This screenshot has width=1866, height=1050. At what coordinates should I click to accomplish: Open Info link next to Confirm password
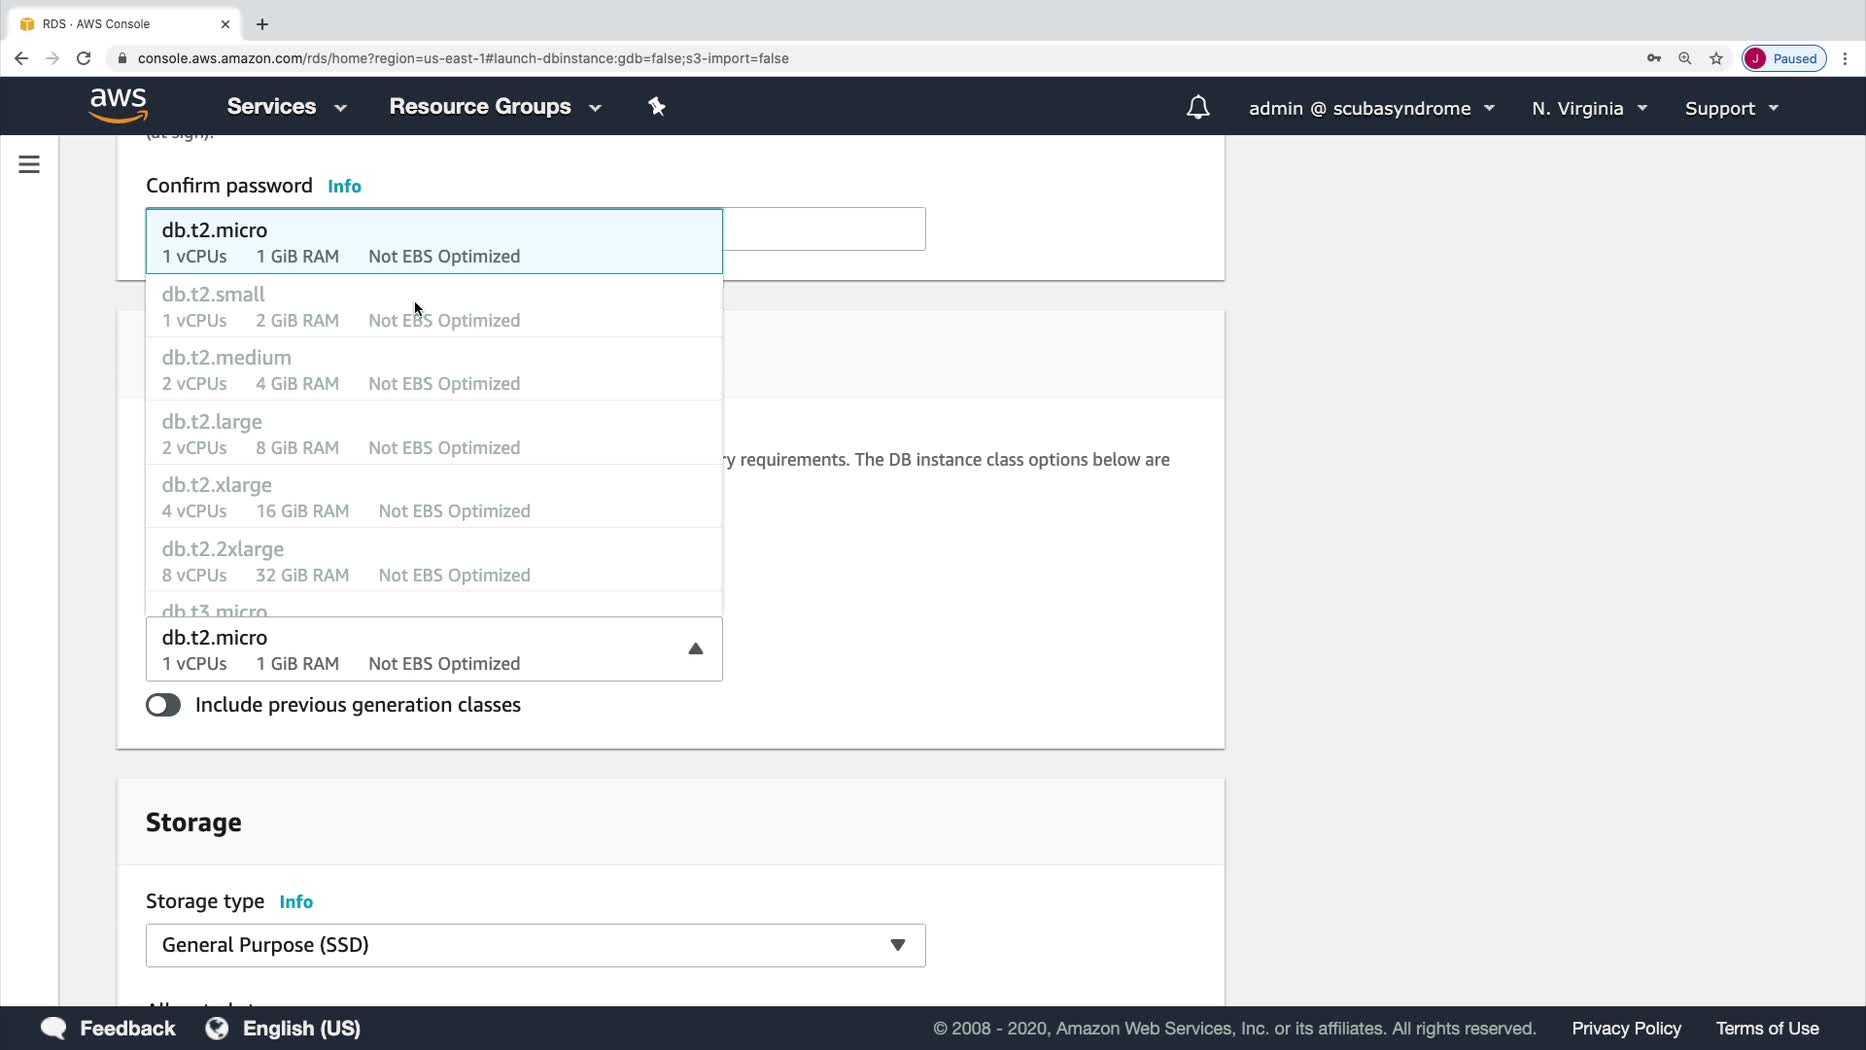tap(344, 186)
